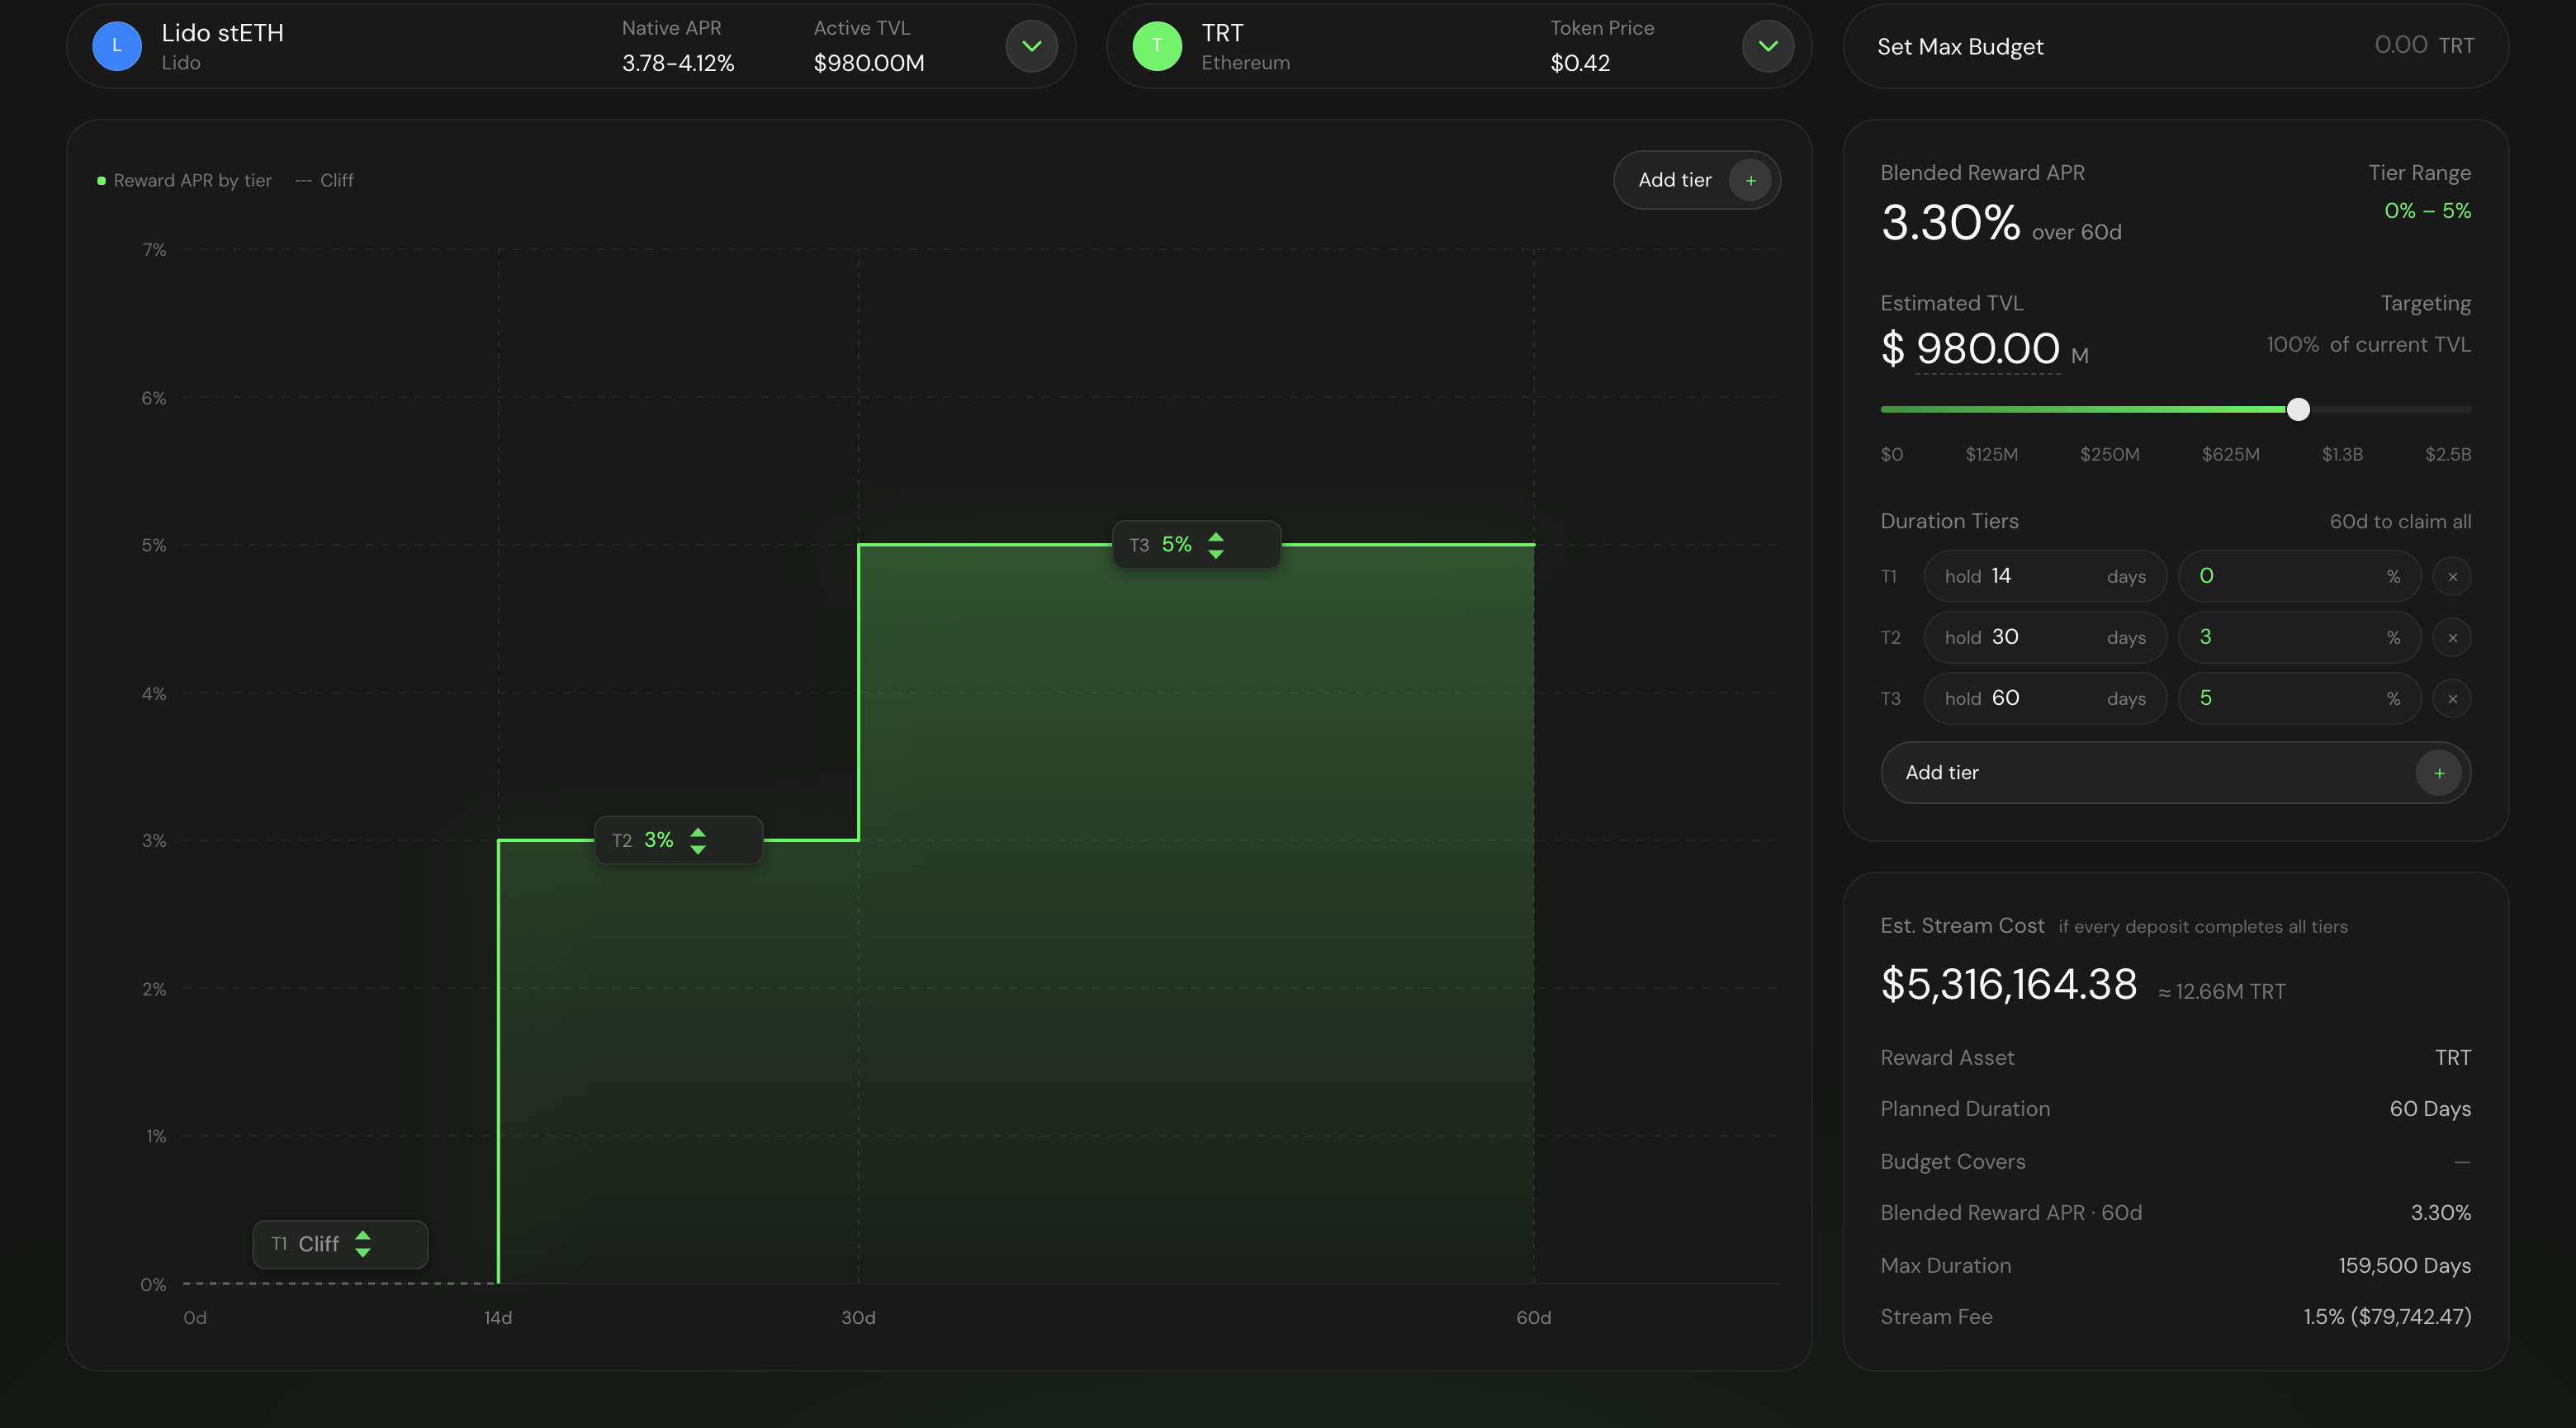The height and width of the screenshot is (1428, 2576).
Task: Click the '60d to claim all' text
Action: tap(2400, 521)
